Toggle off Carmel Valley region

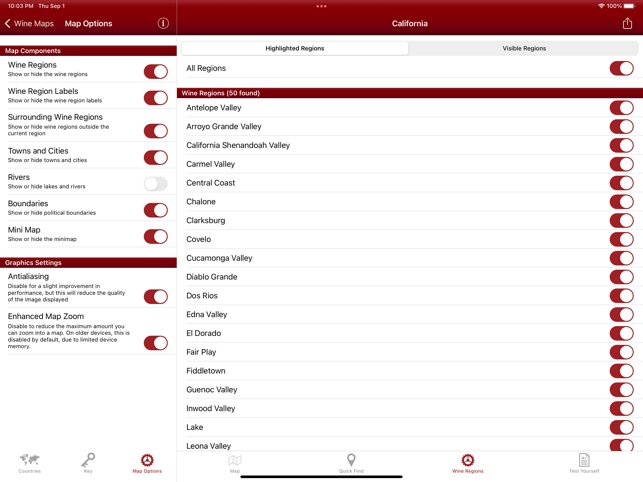[621, 164]
